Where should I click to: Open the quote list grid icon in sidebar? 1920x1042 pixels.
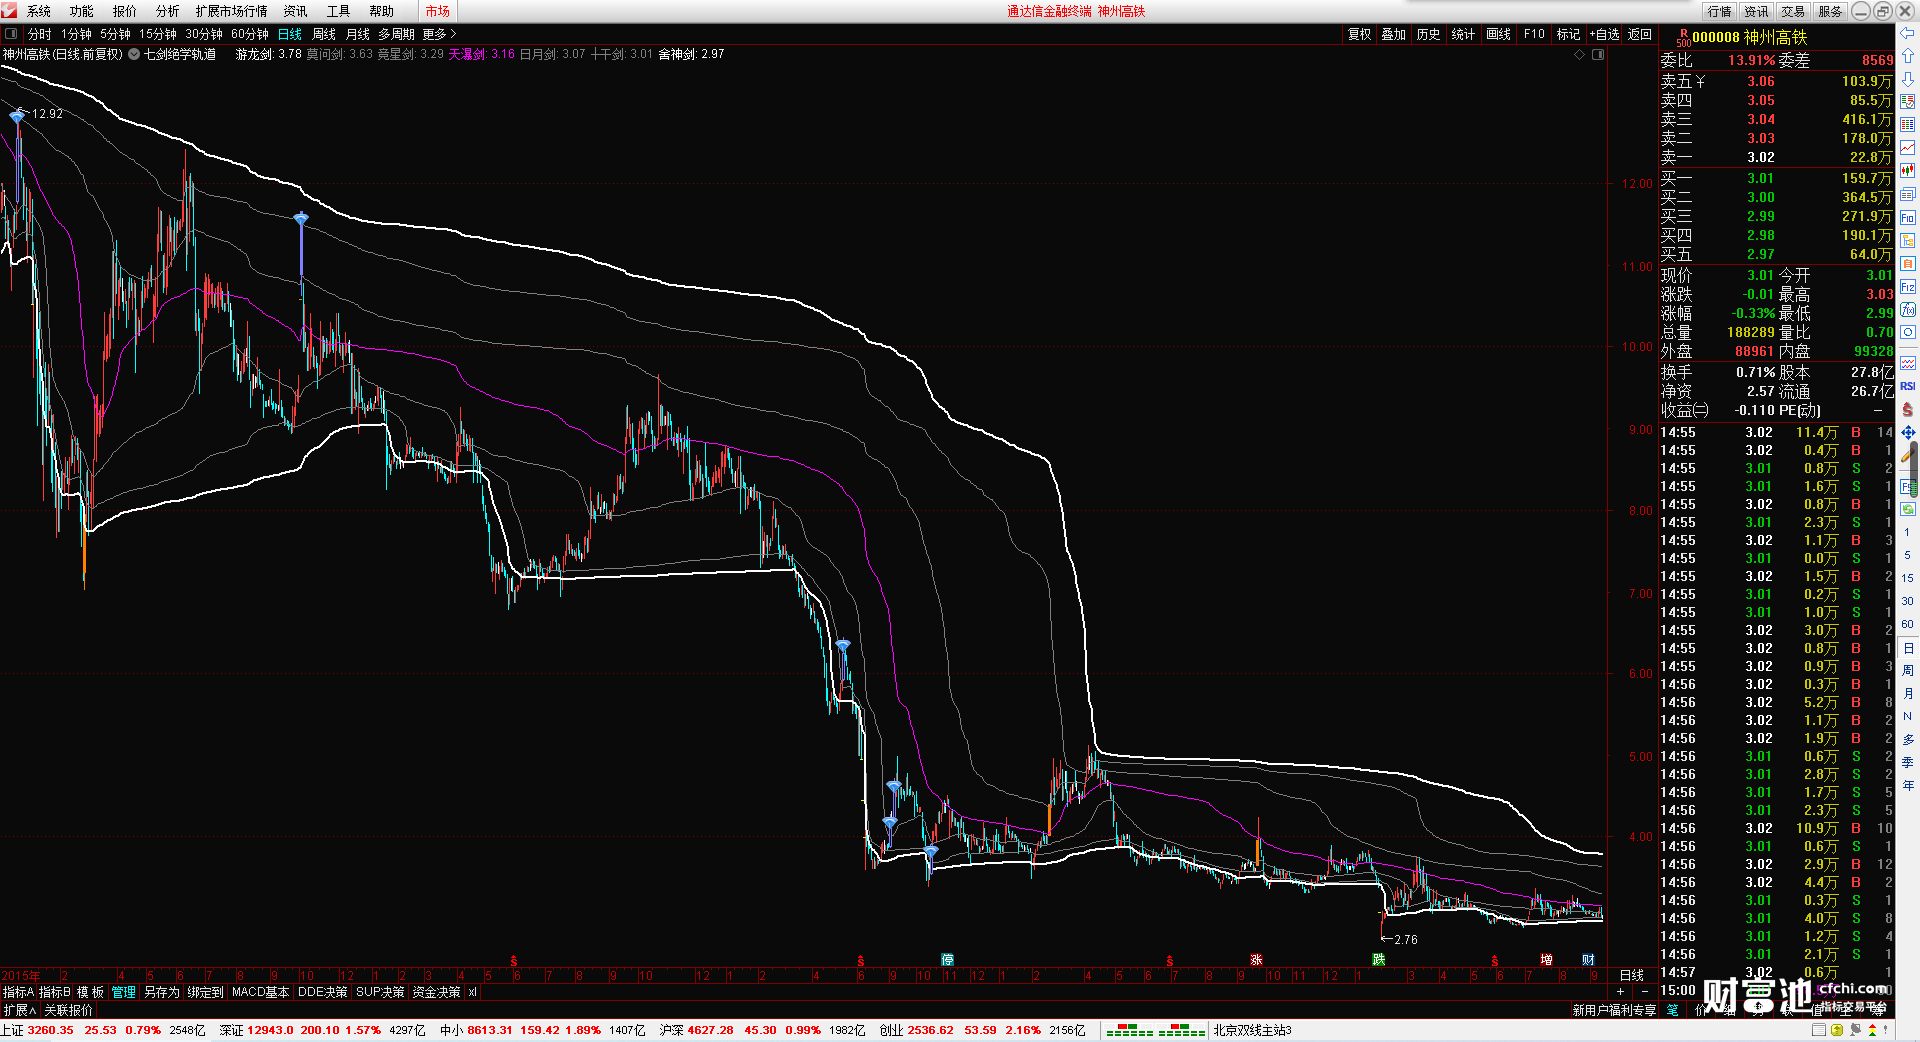pyautogui.click(x=1908, y=125)
